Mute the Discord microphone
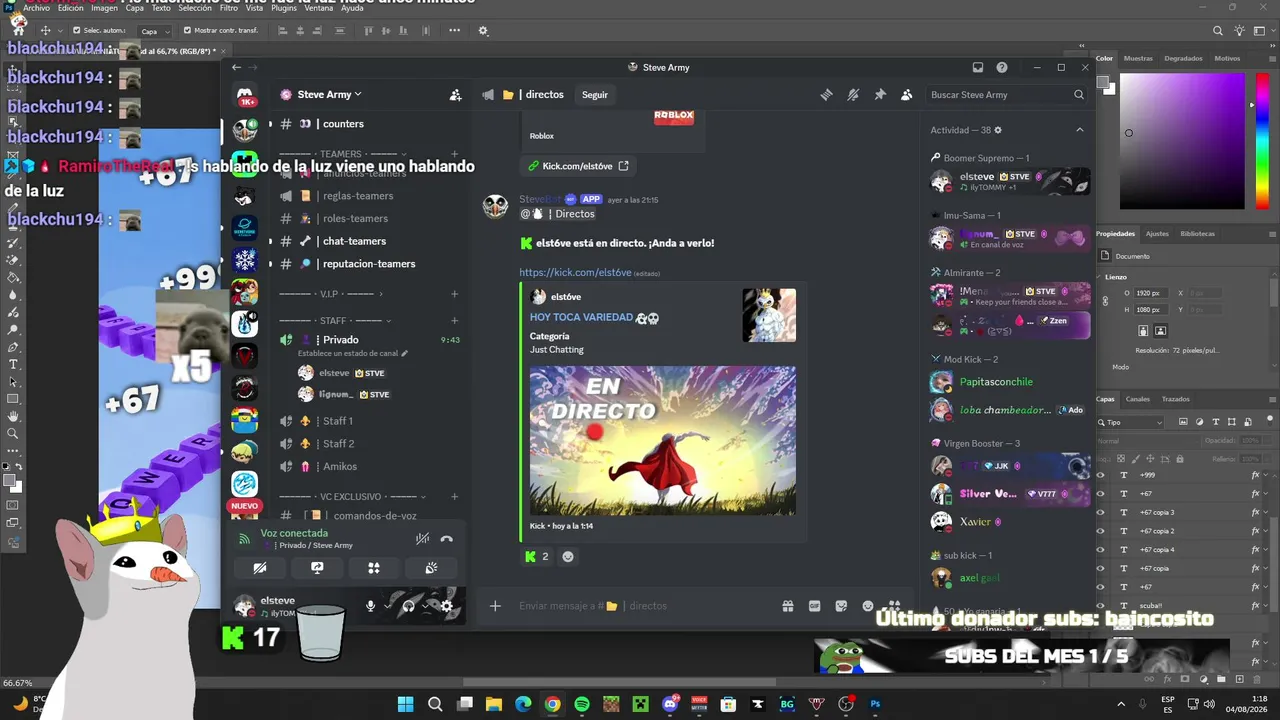This screenshot has width=1280, height=720. coord(370,606)
